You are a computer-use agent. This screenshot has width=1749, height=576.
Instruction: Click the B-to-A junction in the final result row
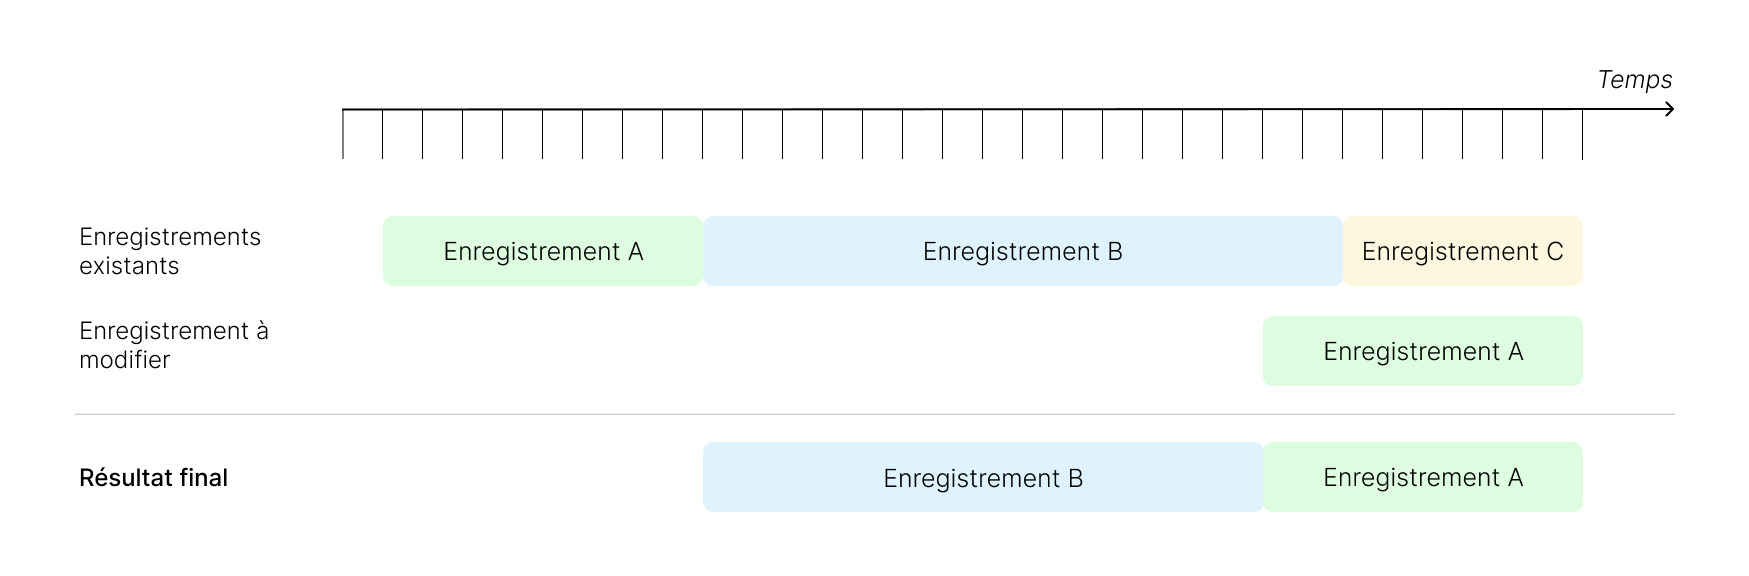click(1263, 478)
